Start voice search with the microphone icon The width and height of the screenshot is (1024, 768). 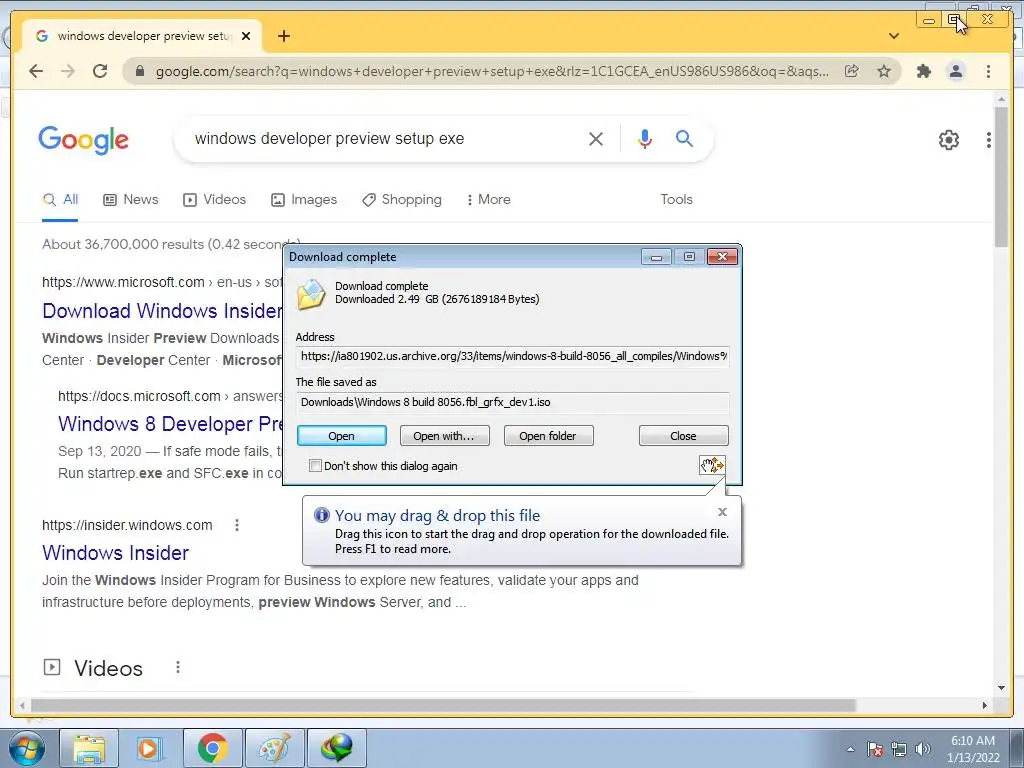[x=645, y=138]
